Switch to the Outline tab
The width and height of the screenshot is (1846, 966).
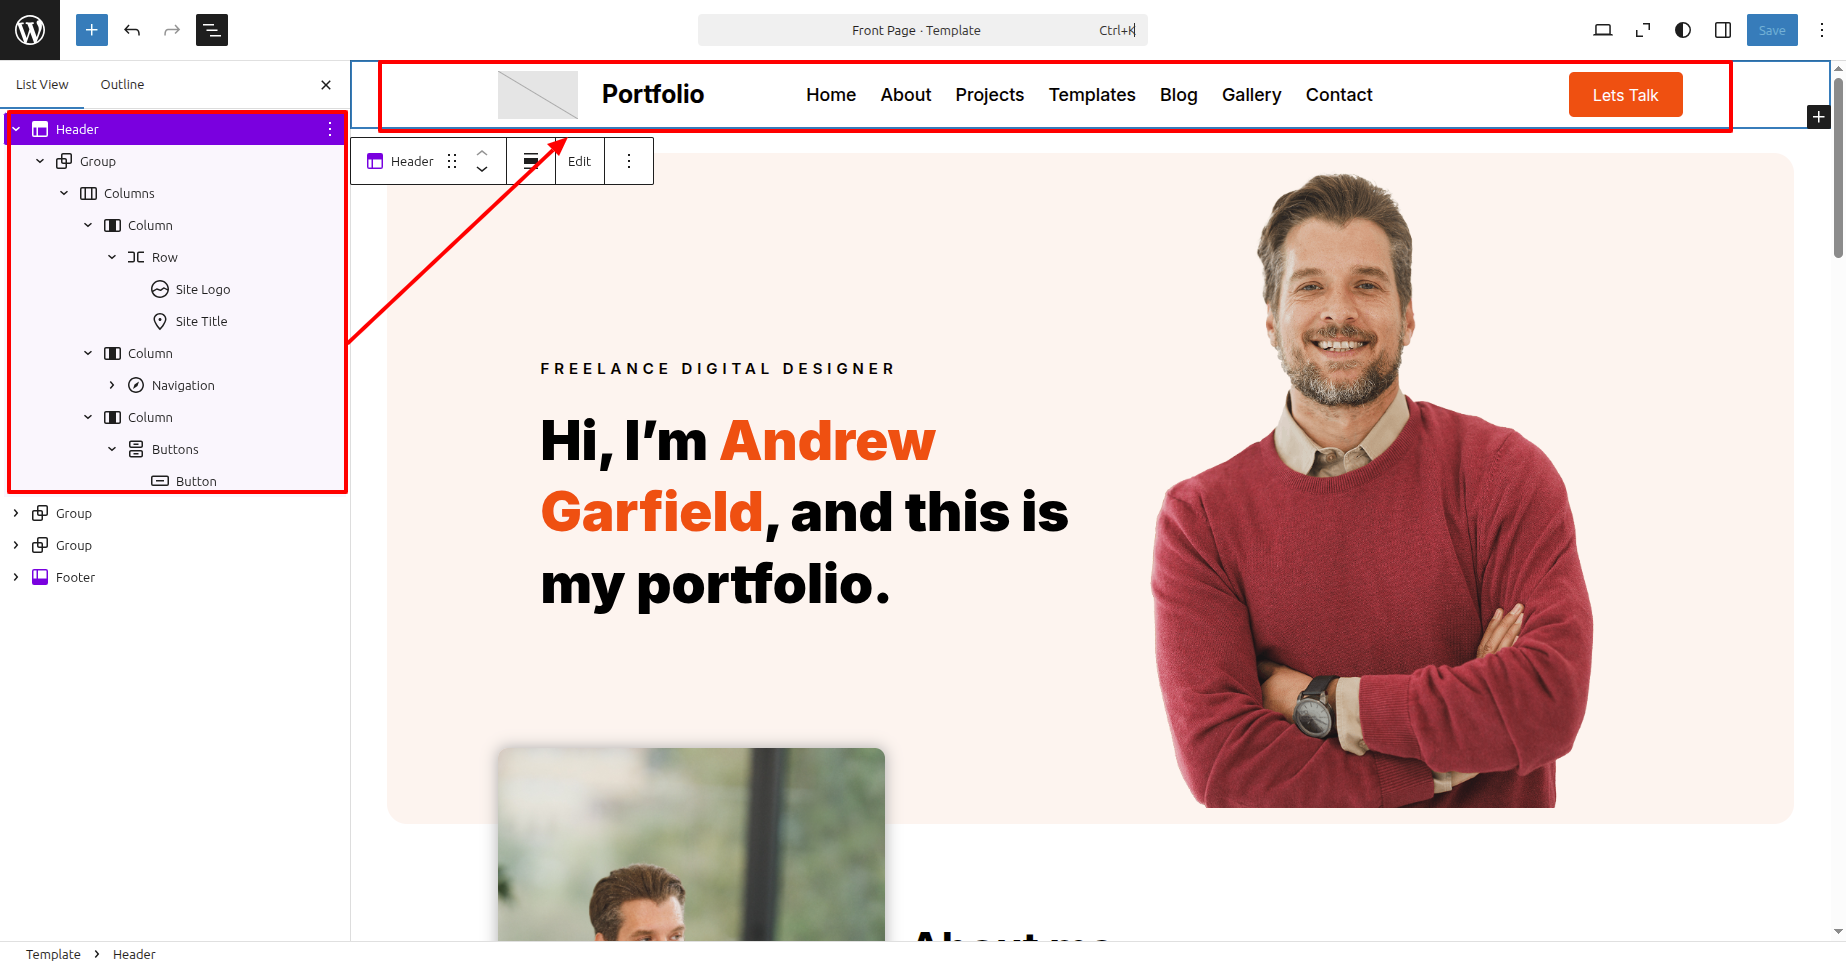(x=122, y=84)
